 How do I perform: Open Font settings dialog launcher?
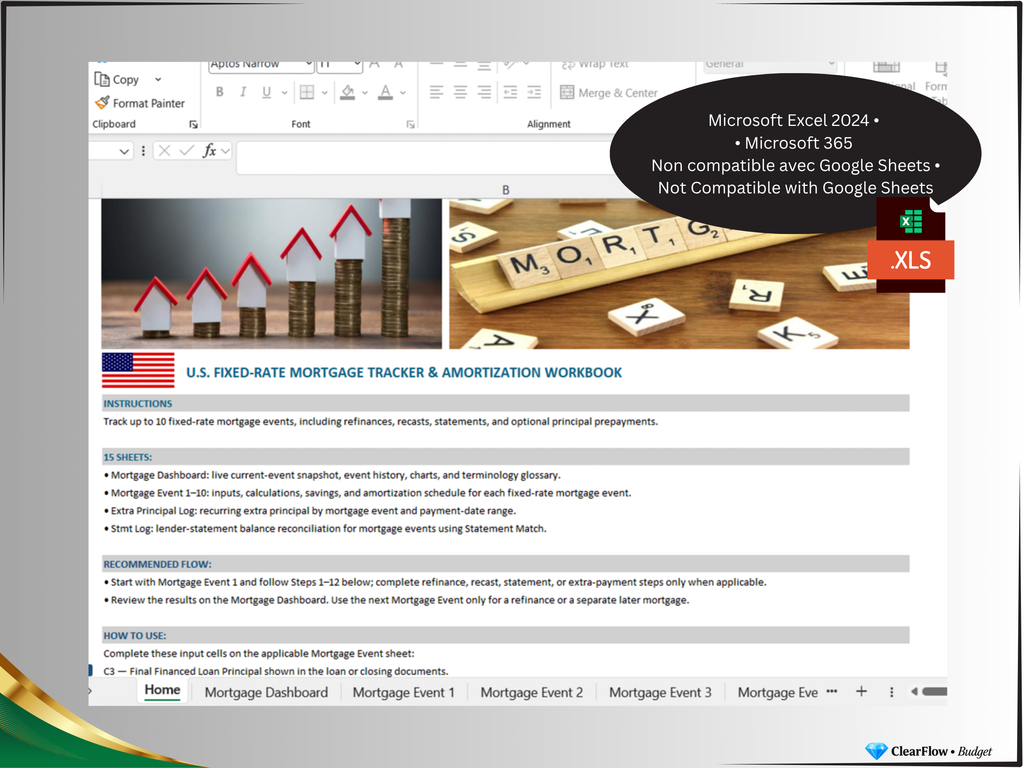[x=410, y=124]
